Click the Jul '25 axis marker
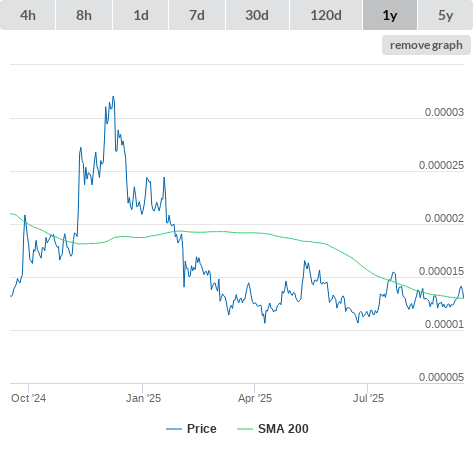Viewport: 474px width, 455px height. (x=368, y=398)
